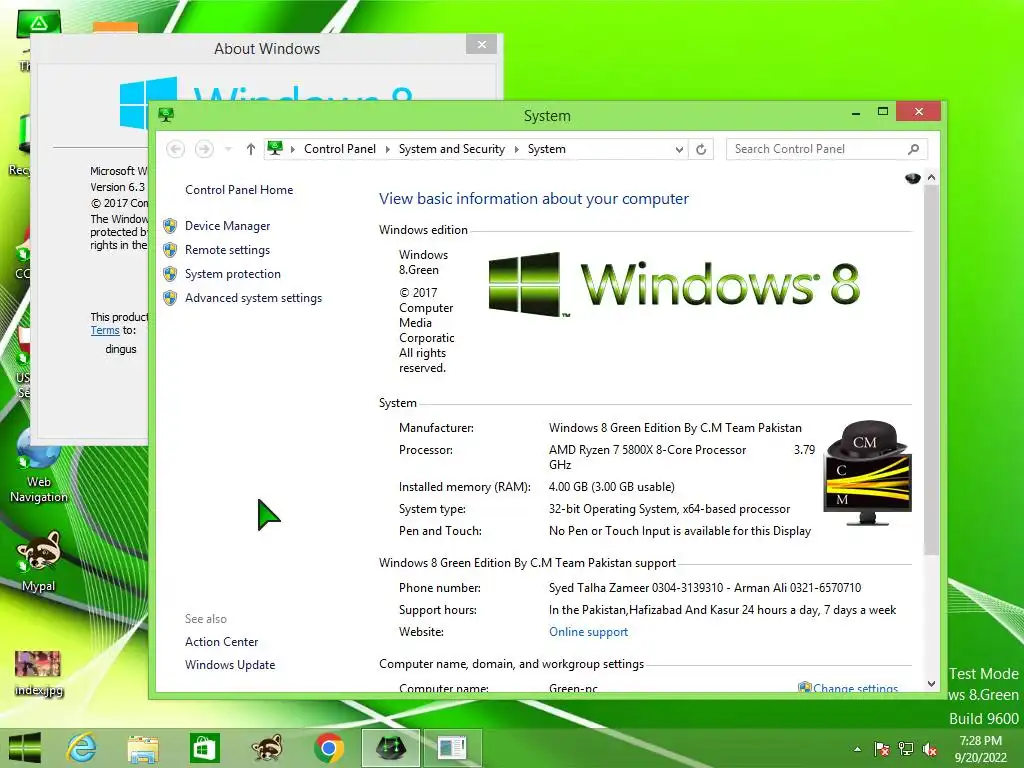Open Action Center flag in tray
Image resolution: width=1024 pixels, height=768 pixels.
(882, 749)
